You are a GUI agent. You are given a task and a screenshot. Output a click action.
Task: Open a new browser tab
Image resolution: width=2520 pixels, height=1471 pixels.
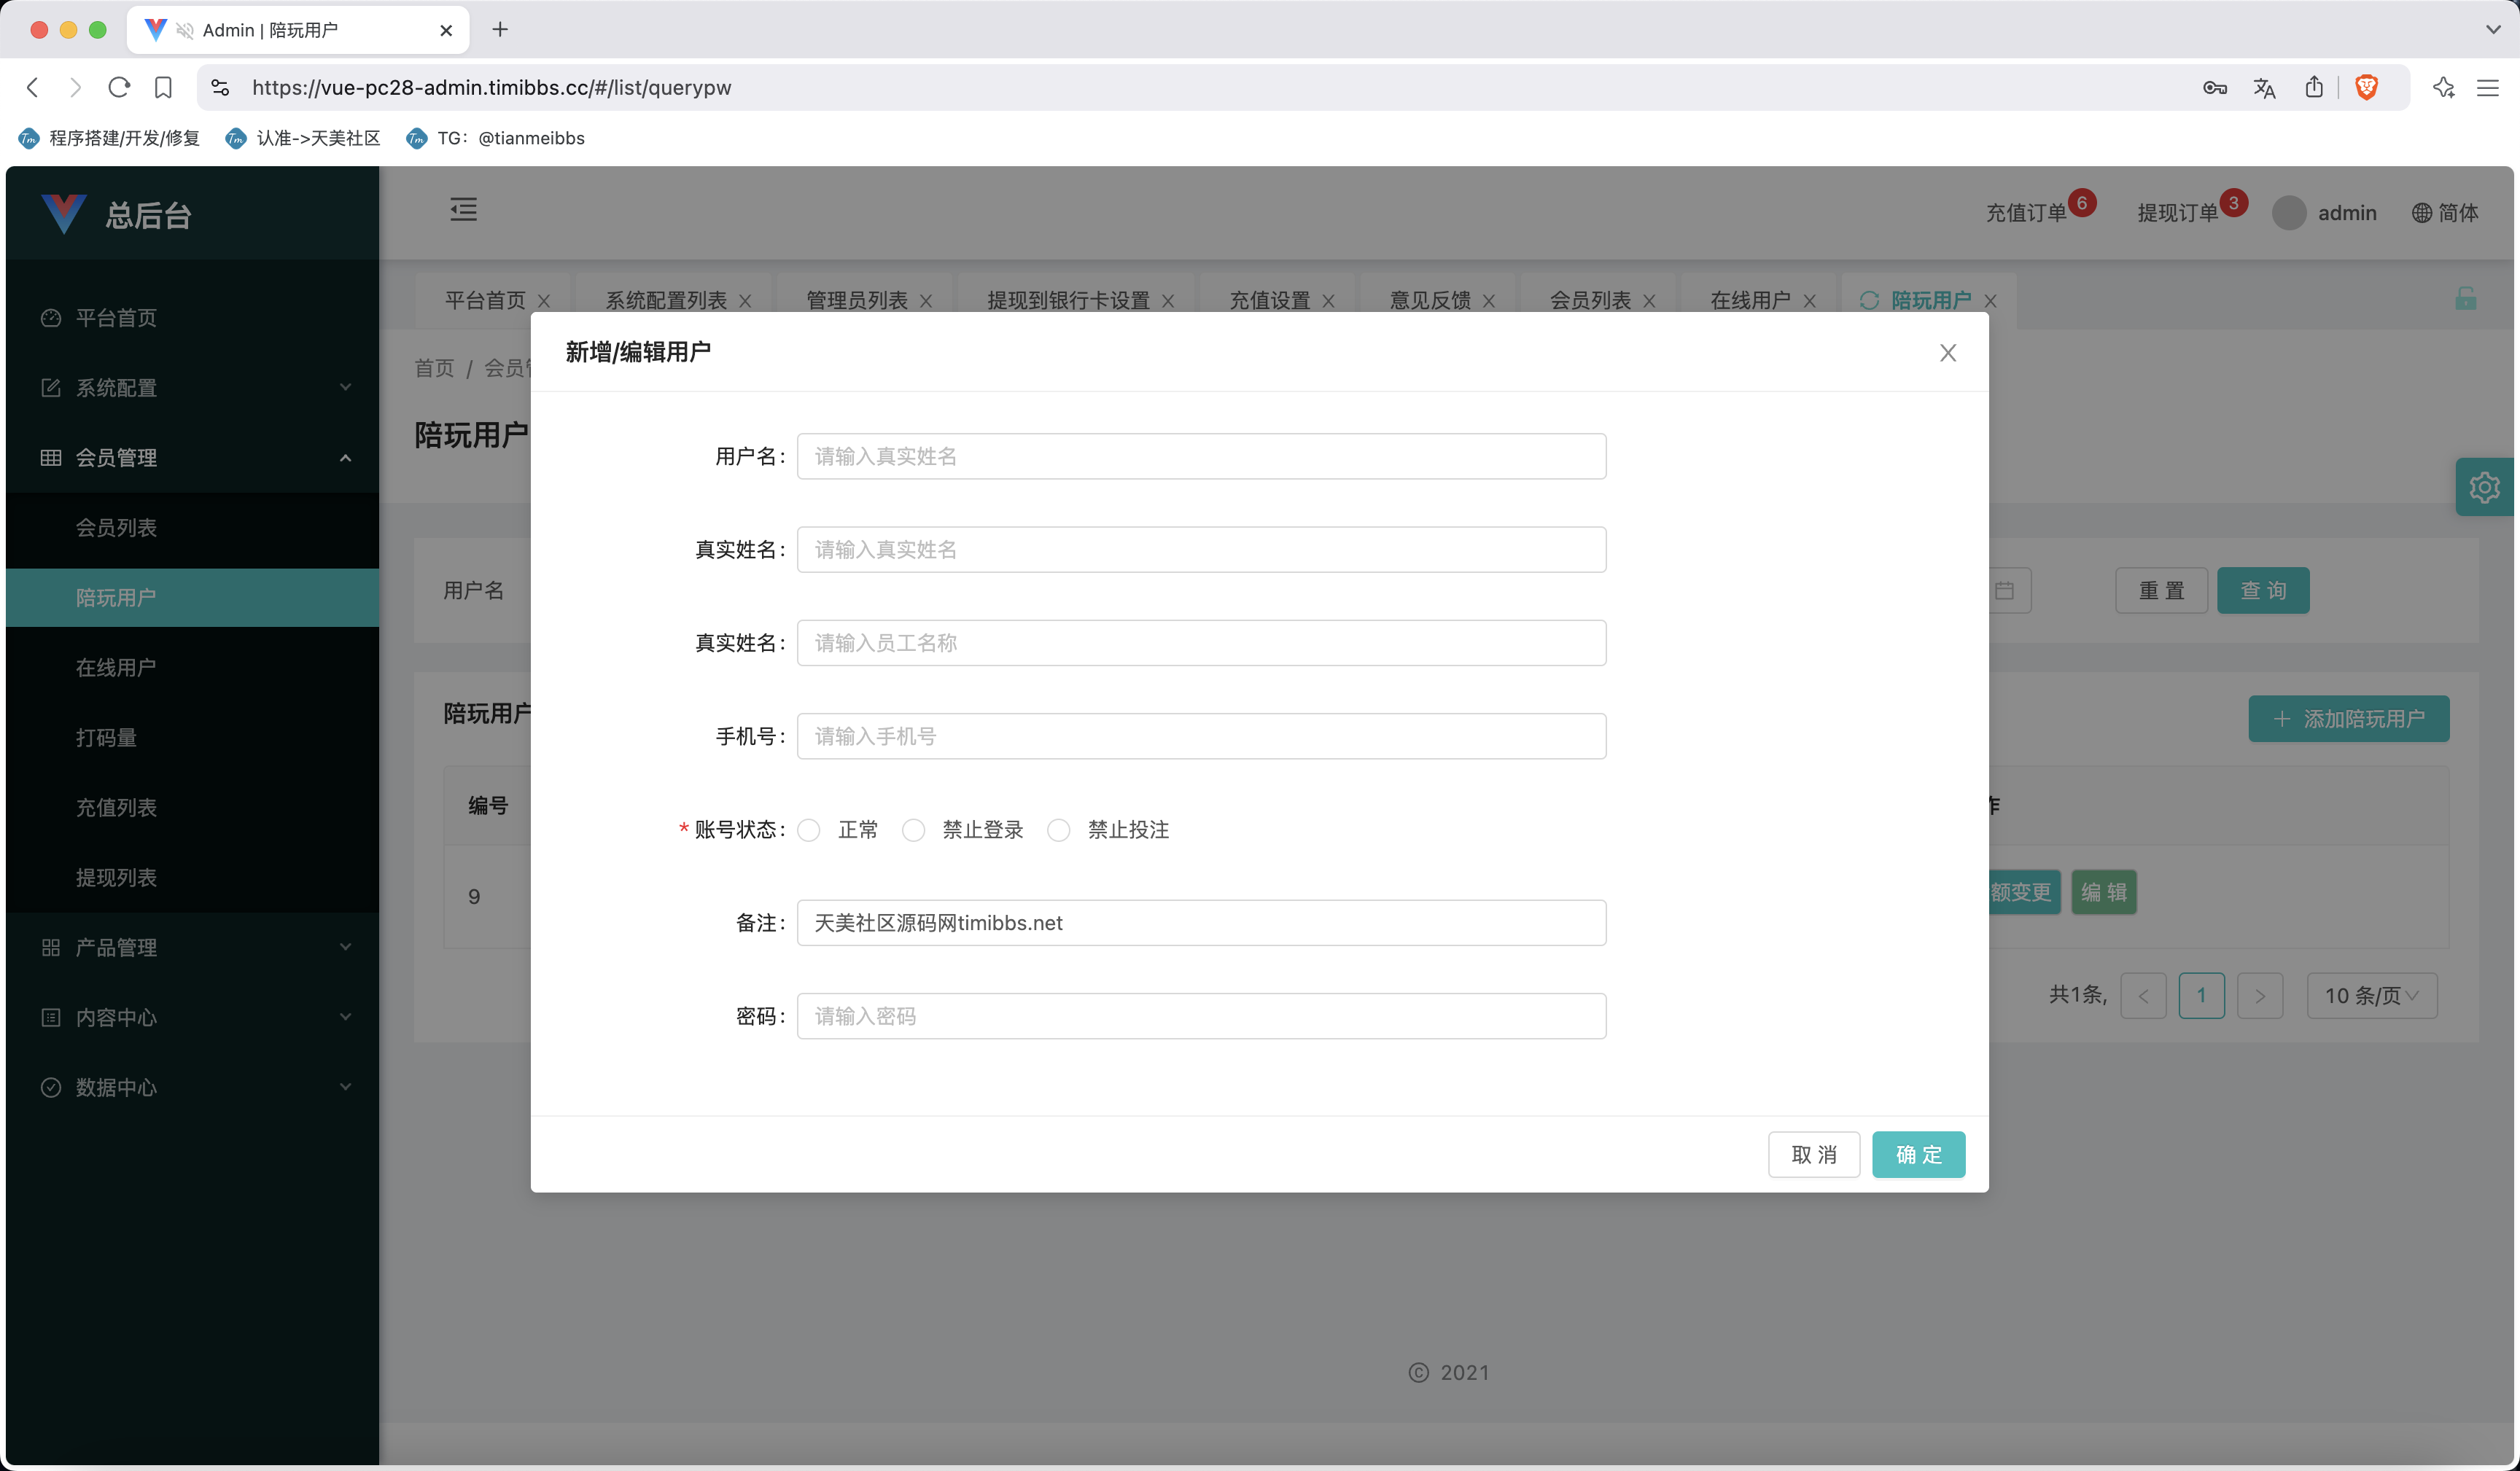[x=500, y=30]
